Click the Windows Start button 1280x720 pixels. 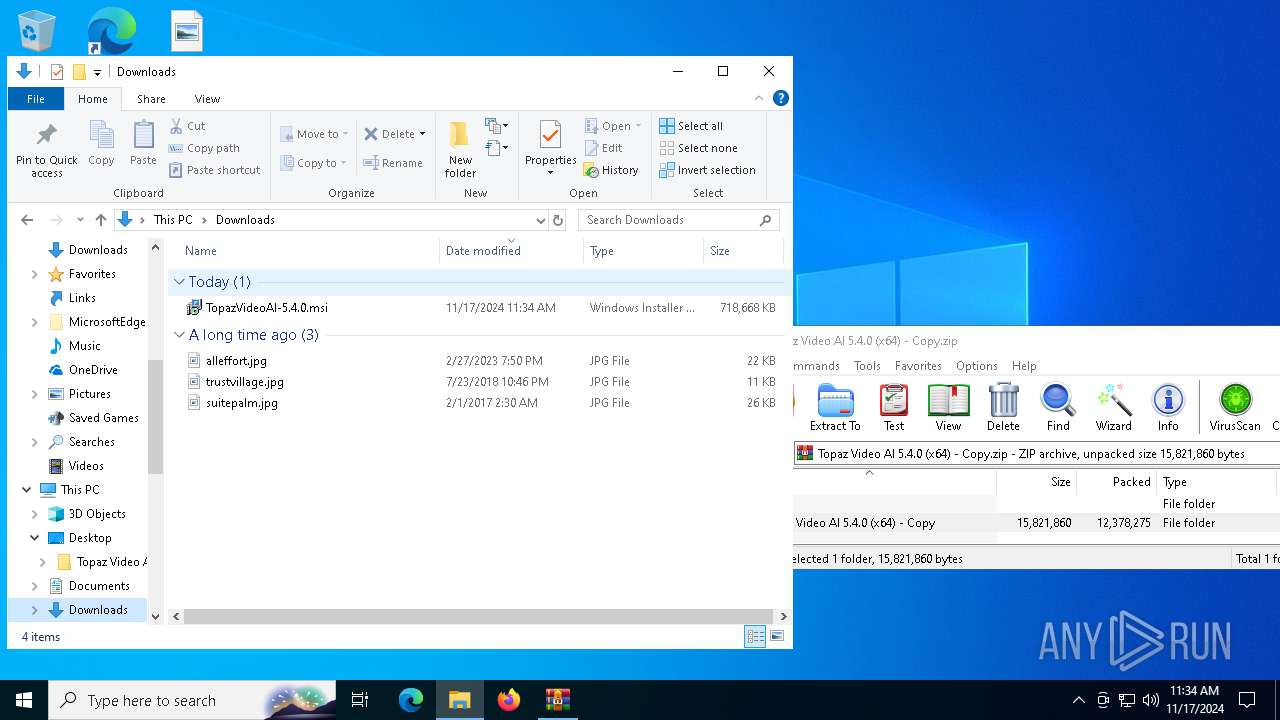pos(24,700)
